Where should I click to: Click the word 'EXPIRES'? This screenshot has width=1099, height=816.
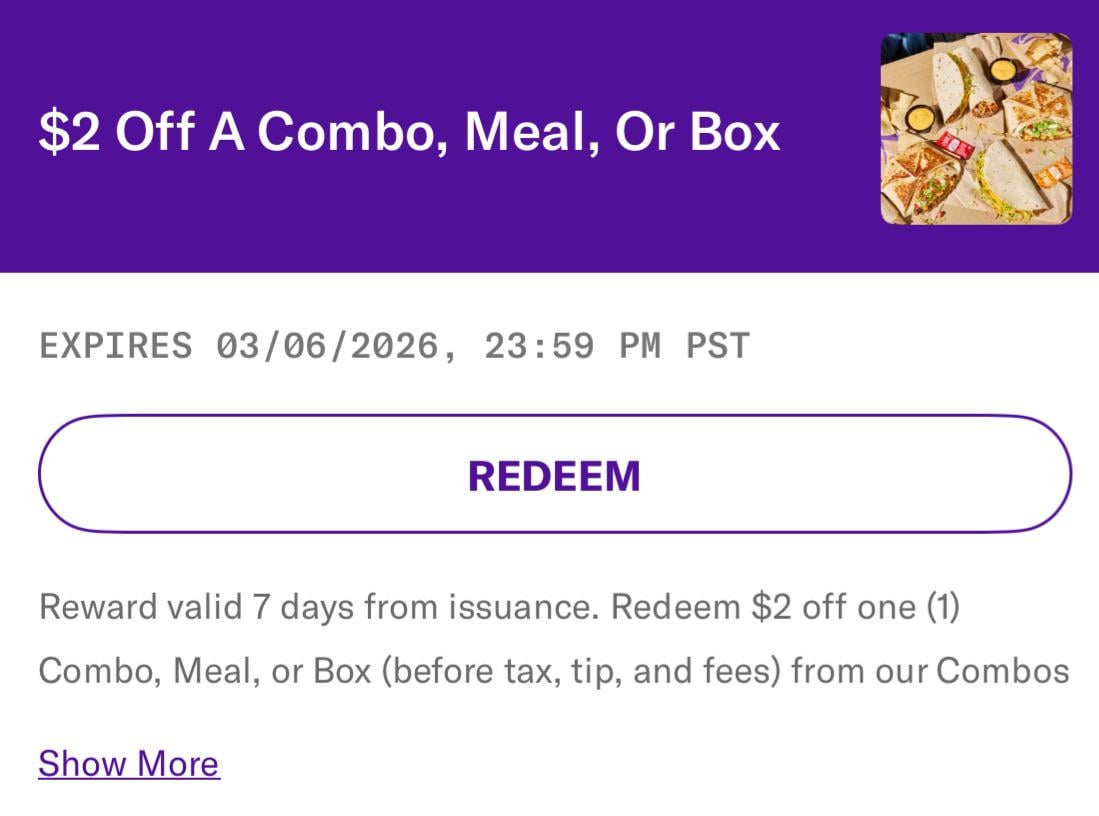[115, 346]
